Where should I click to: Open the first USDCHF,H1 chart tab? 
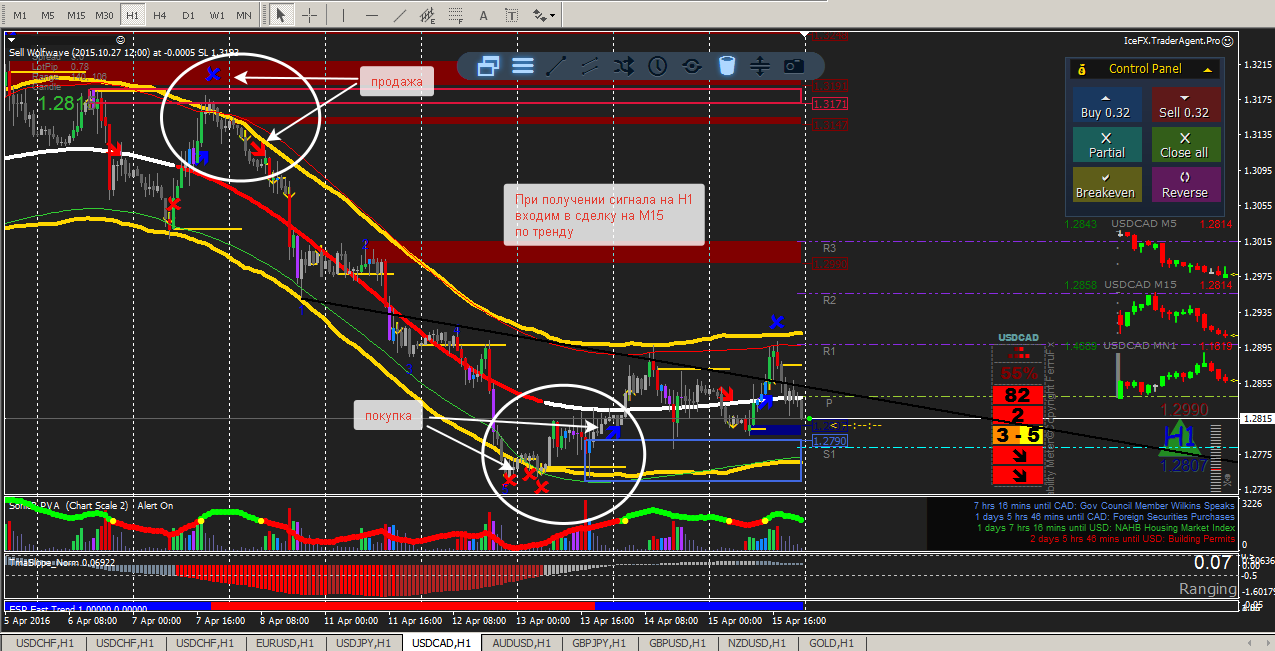pos(43,643)
